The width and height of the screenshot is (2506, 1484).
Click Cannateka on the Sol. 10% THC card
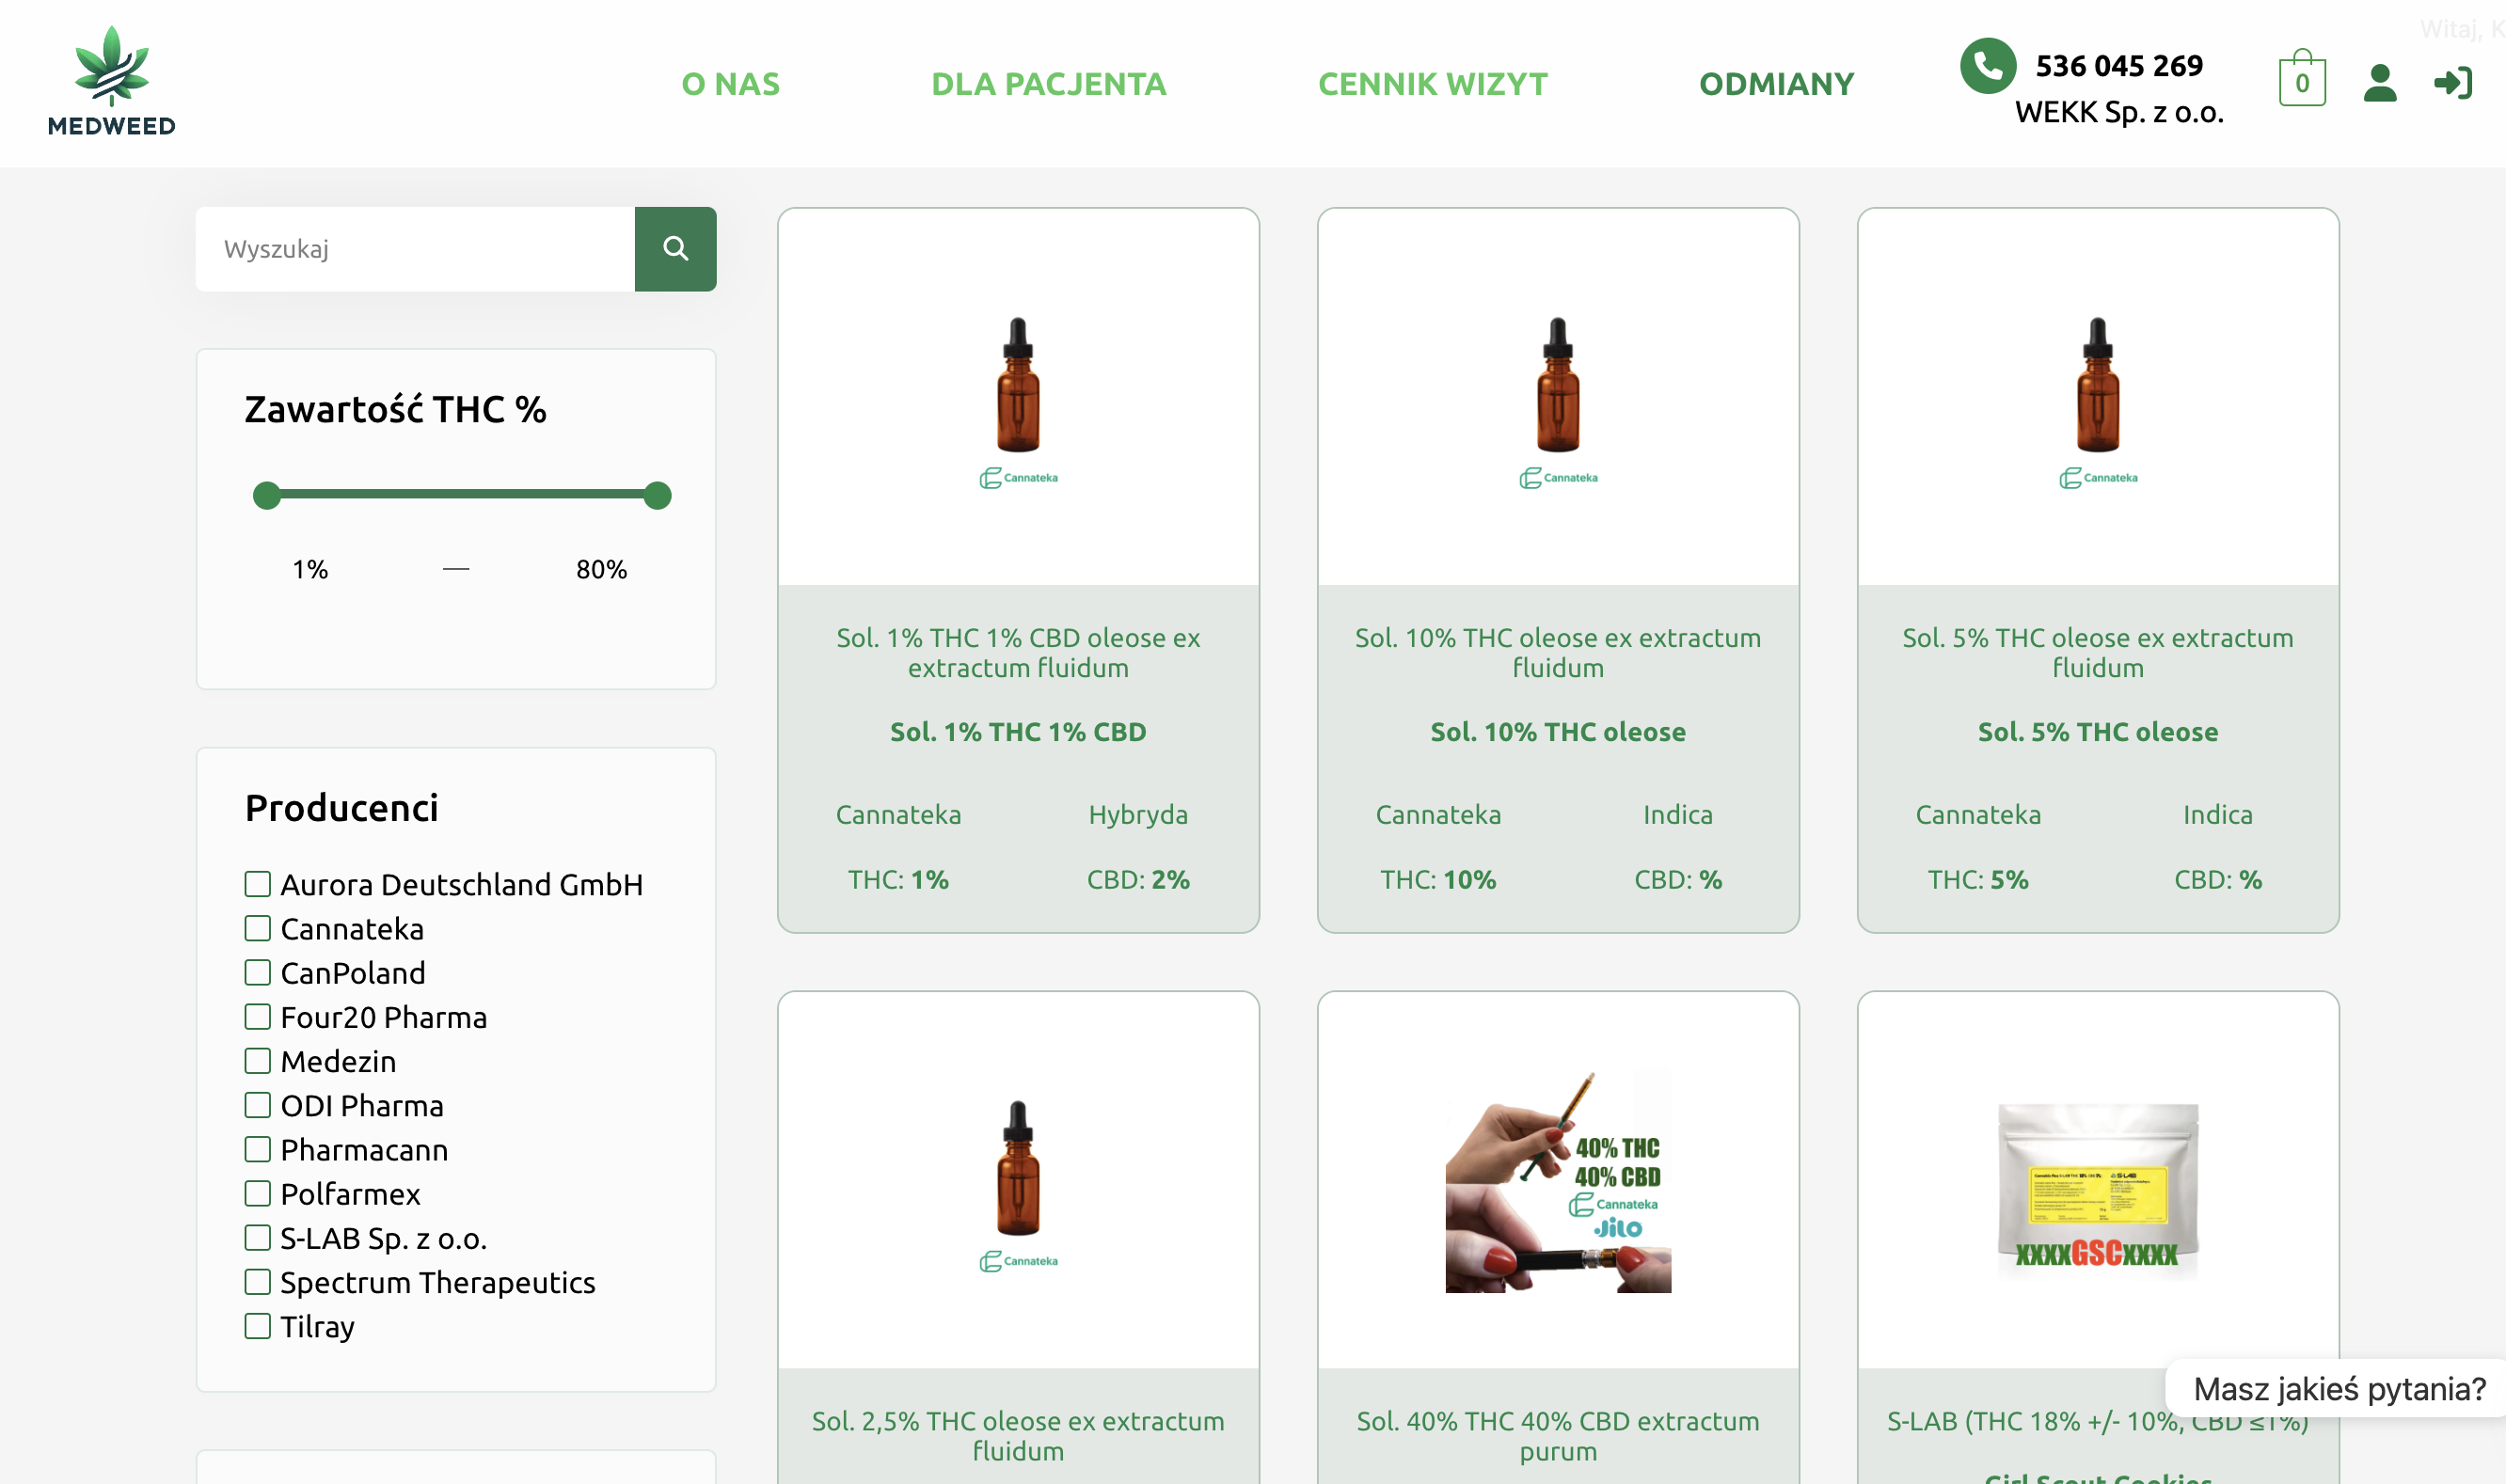pyautogui.click(x=1438, y=815)
